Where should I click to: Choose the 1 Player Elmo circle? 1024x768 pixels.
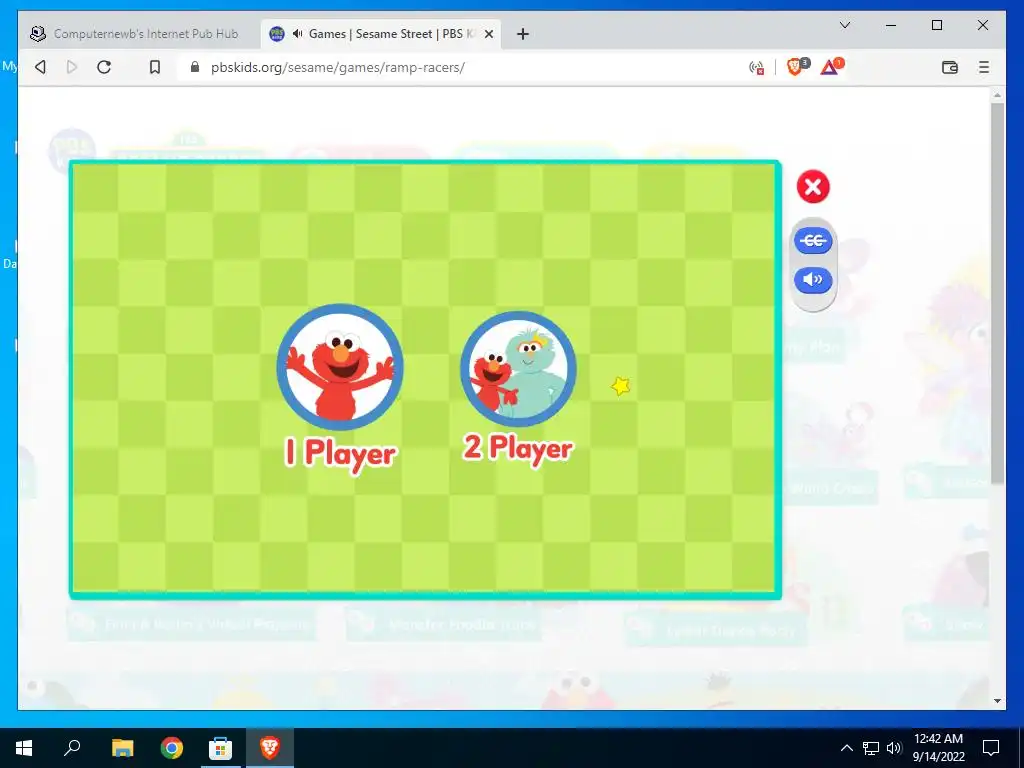click(x=340, y=366)
